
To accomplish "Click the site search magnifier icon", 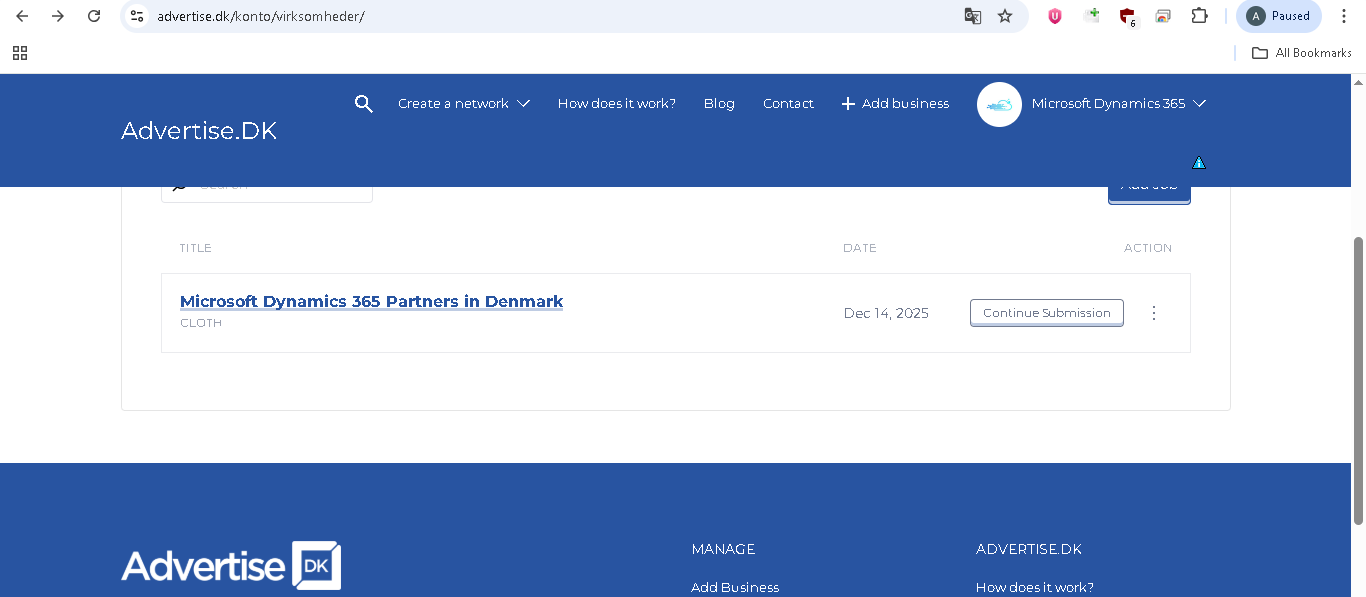I will 363,103.
